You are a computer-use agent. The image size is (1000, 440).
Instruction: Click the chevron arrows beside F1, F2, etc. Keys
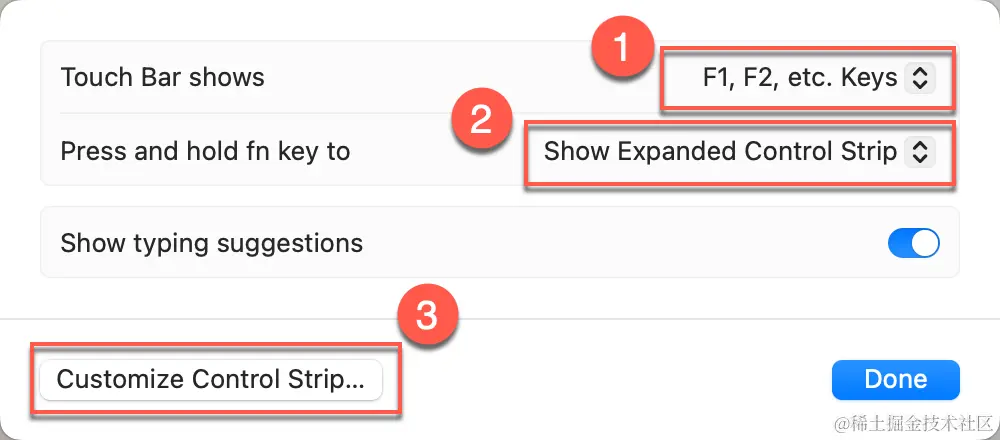pos(919,78)
